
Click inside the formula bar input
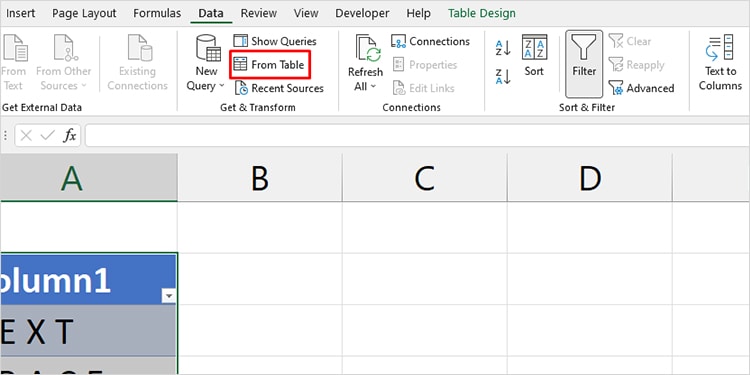click(417, 136)
